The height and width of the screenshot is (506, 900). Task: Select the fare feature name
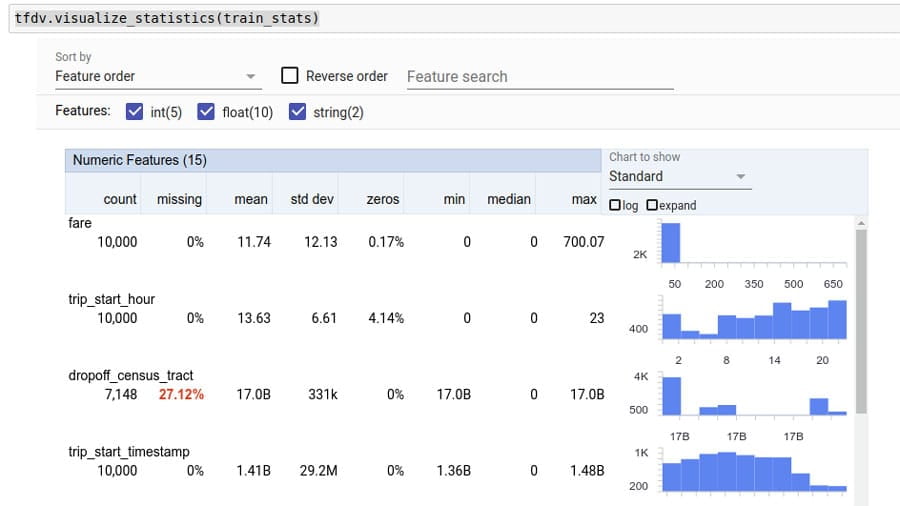click(x=80, y=223)
